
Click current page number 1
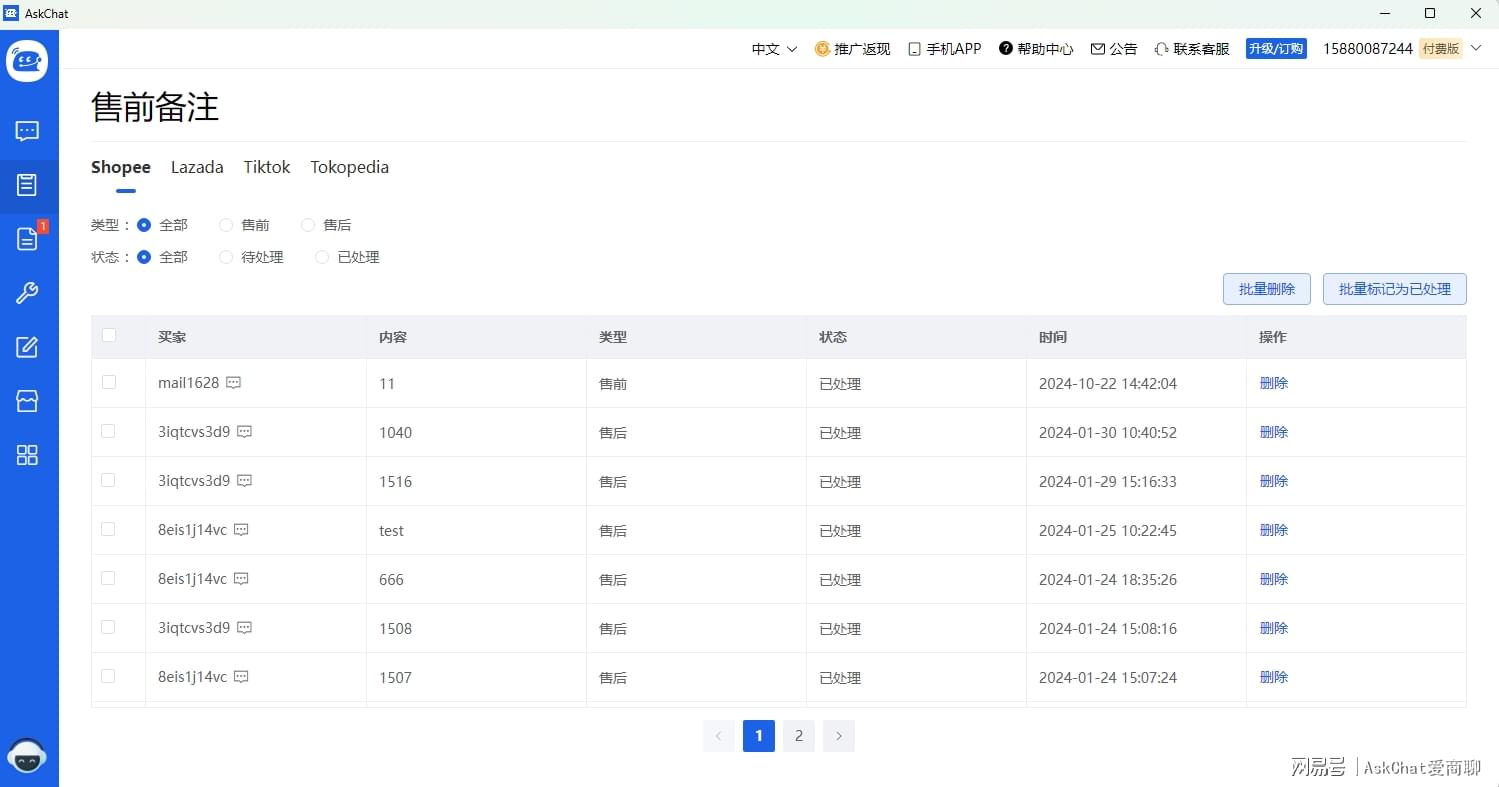(x=759, y=736)
